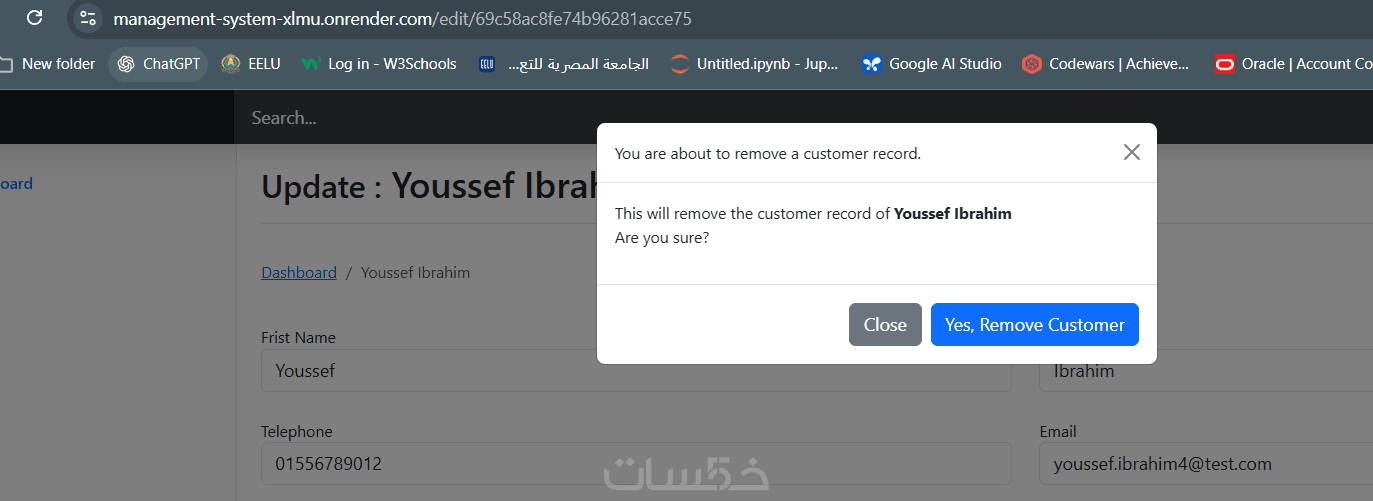Open the EELU bookmark
1373x501 pixels.
(x=251, y=64)
